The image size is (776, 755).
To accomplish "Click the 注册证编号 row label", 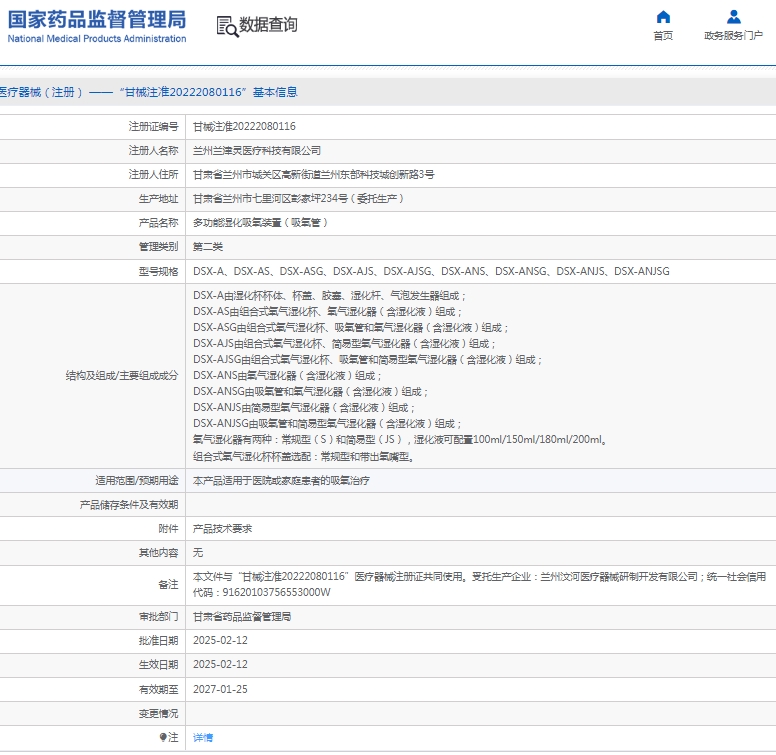I will point(153,127).
